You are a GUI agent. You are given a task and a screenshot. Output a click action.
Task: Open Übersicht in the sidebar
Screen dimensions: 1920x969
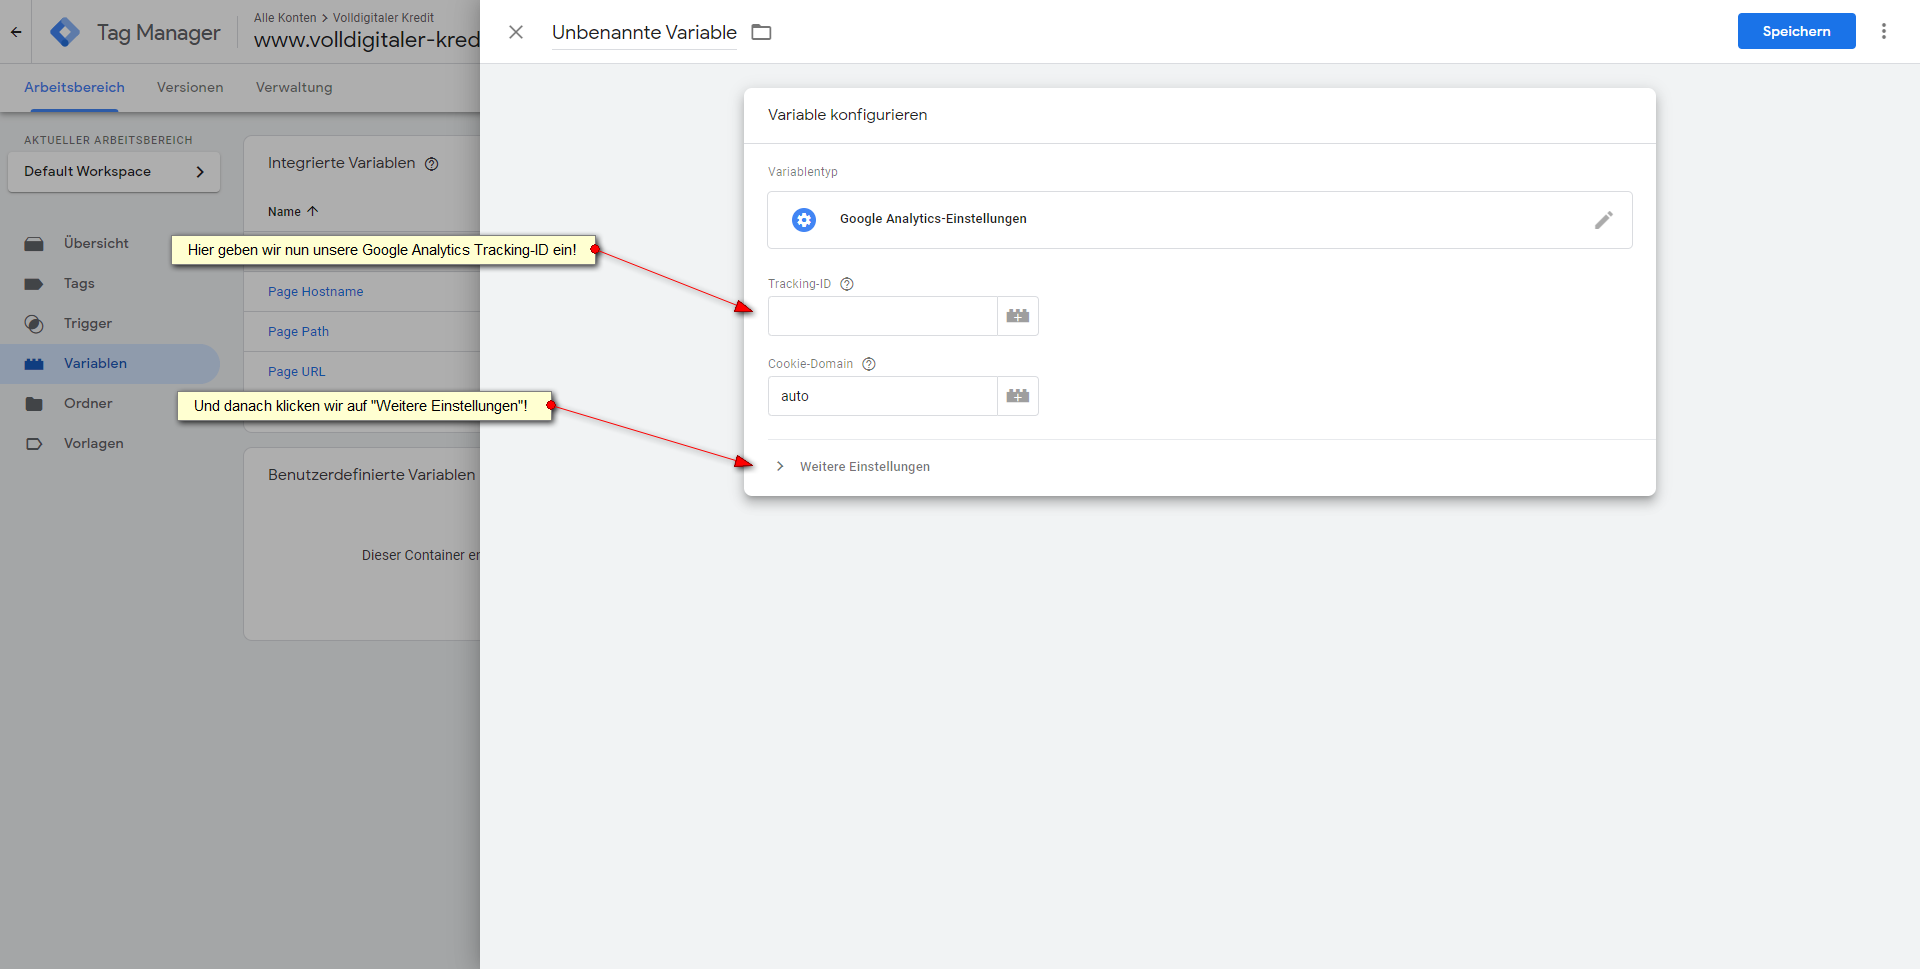pos(96,243)
